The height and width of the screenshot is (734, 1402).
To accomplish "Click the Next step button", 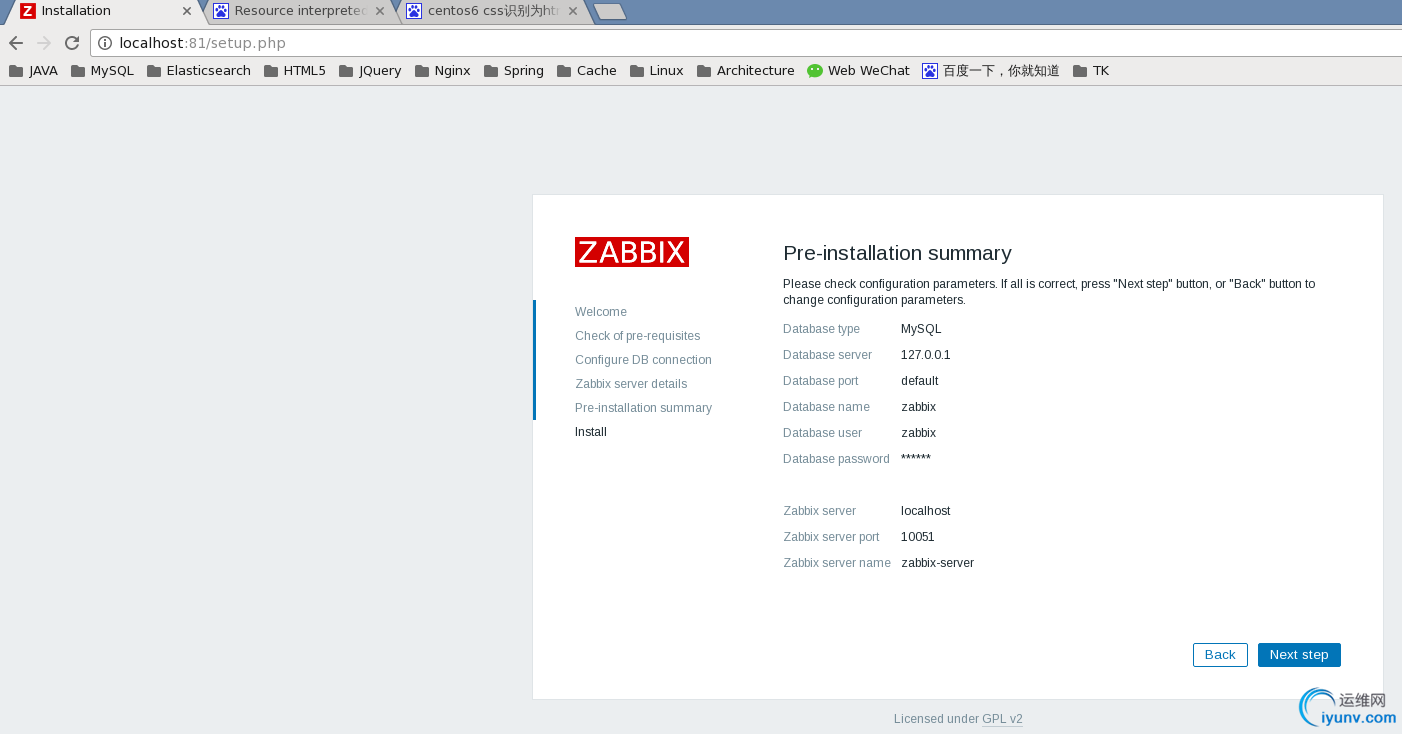I will (1299, 655).
